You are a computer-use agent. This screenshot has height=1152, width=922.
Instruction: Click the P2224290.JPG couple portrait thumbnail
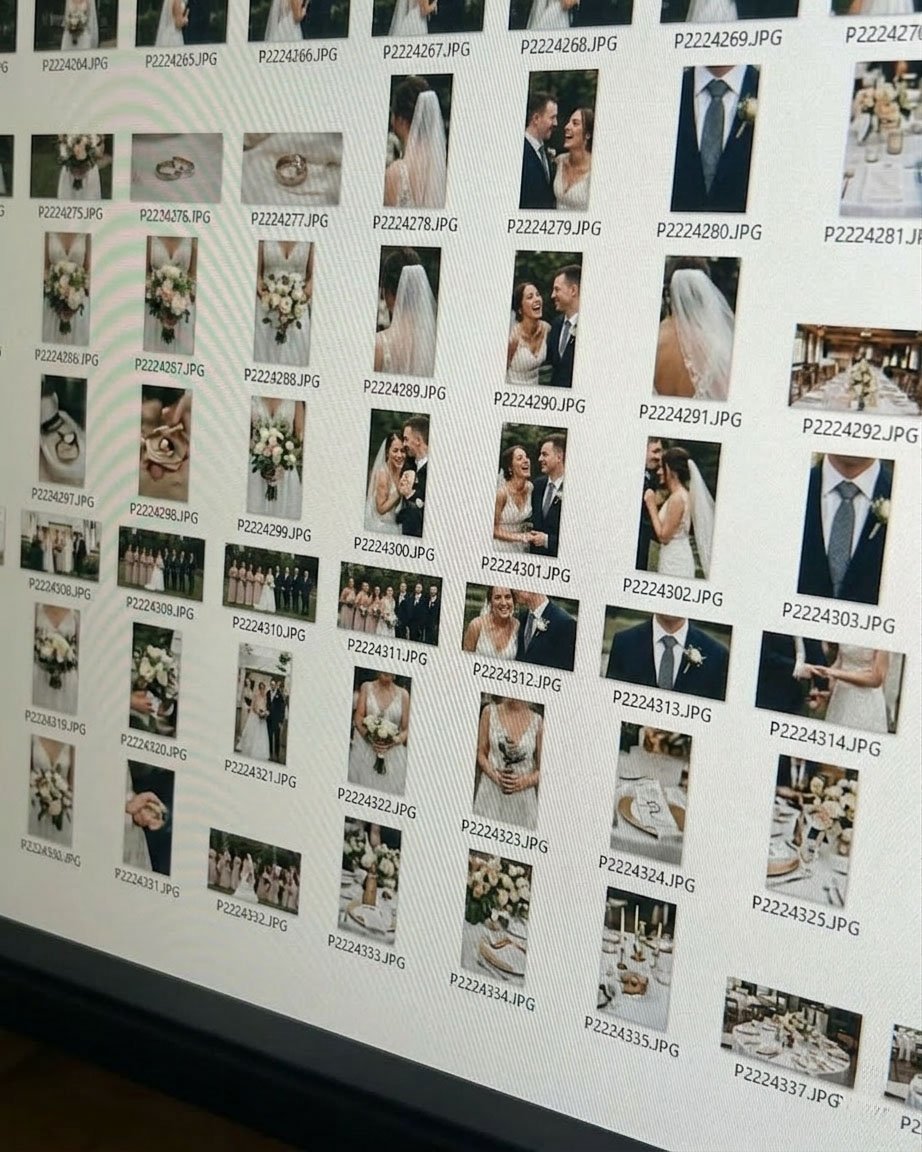543,319
